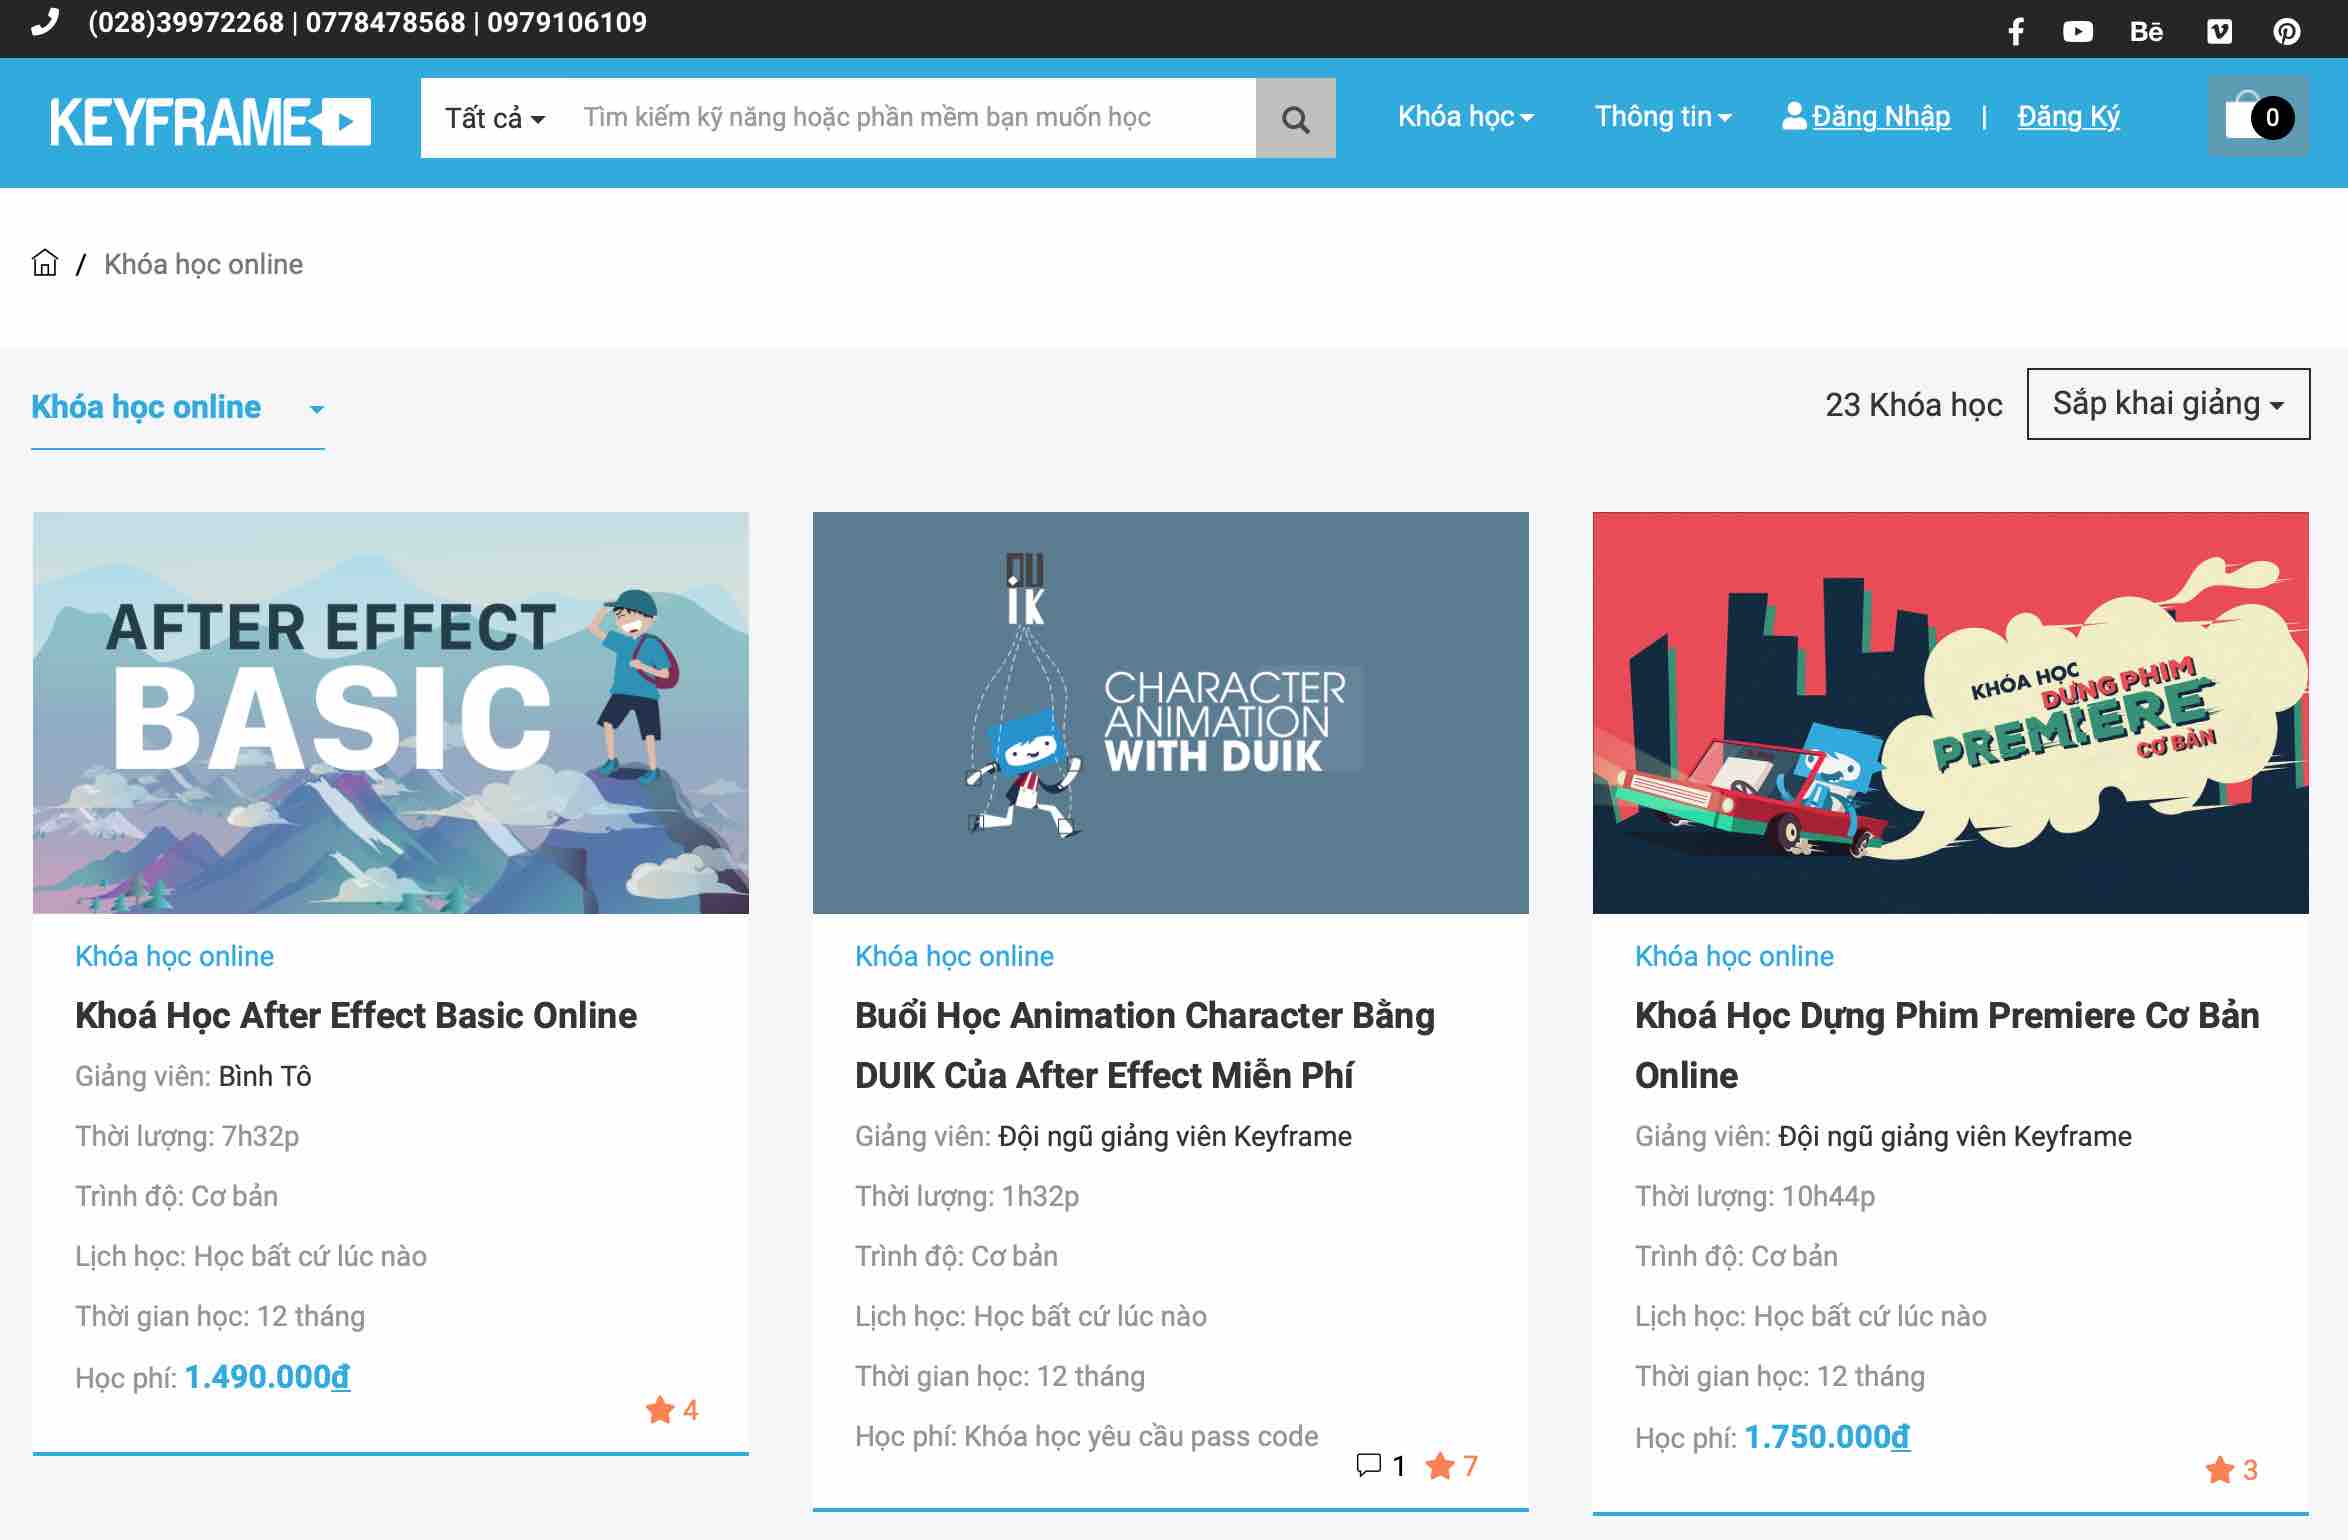This screenshot has width=2348, height=1540.
Task: Click Khóa học online label on Premiere card
Action: point(1734,956)
